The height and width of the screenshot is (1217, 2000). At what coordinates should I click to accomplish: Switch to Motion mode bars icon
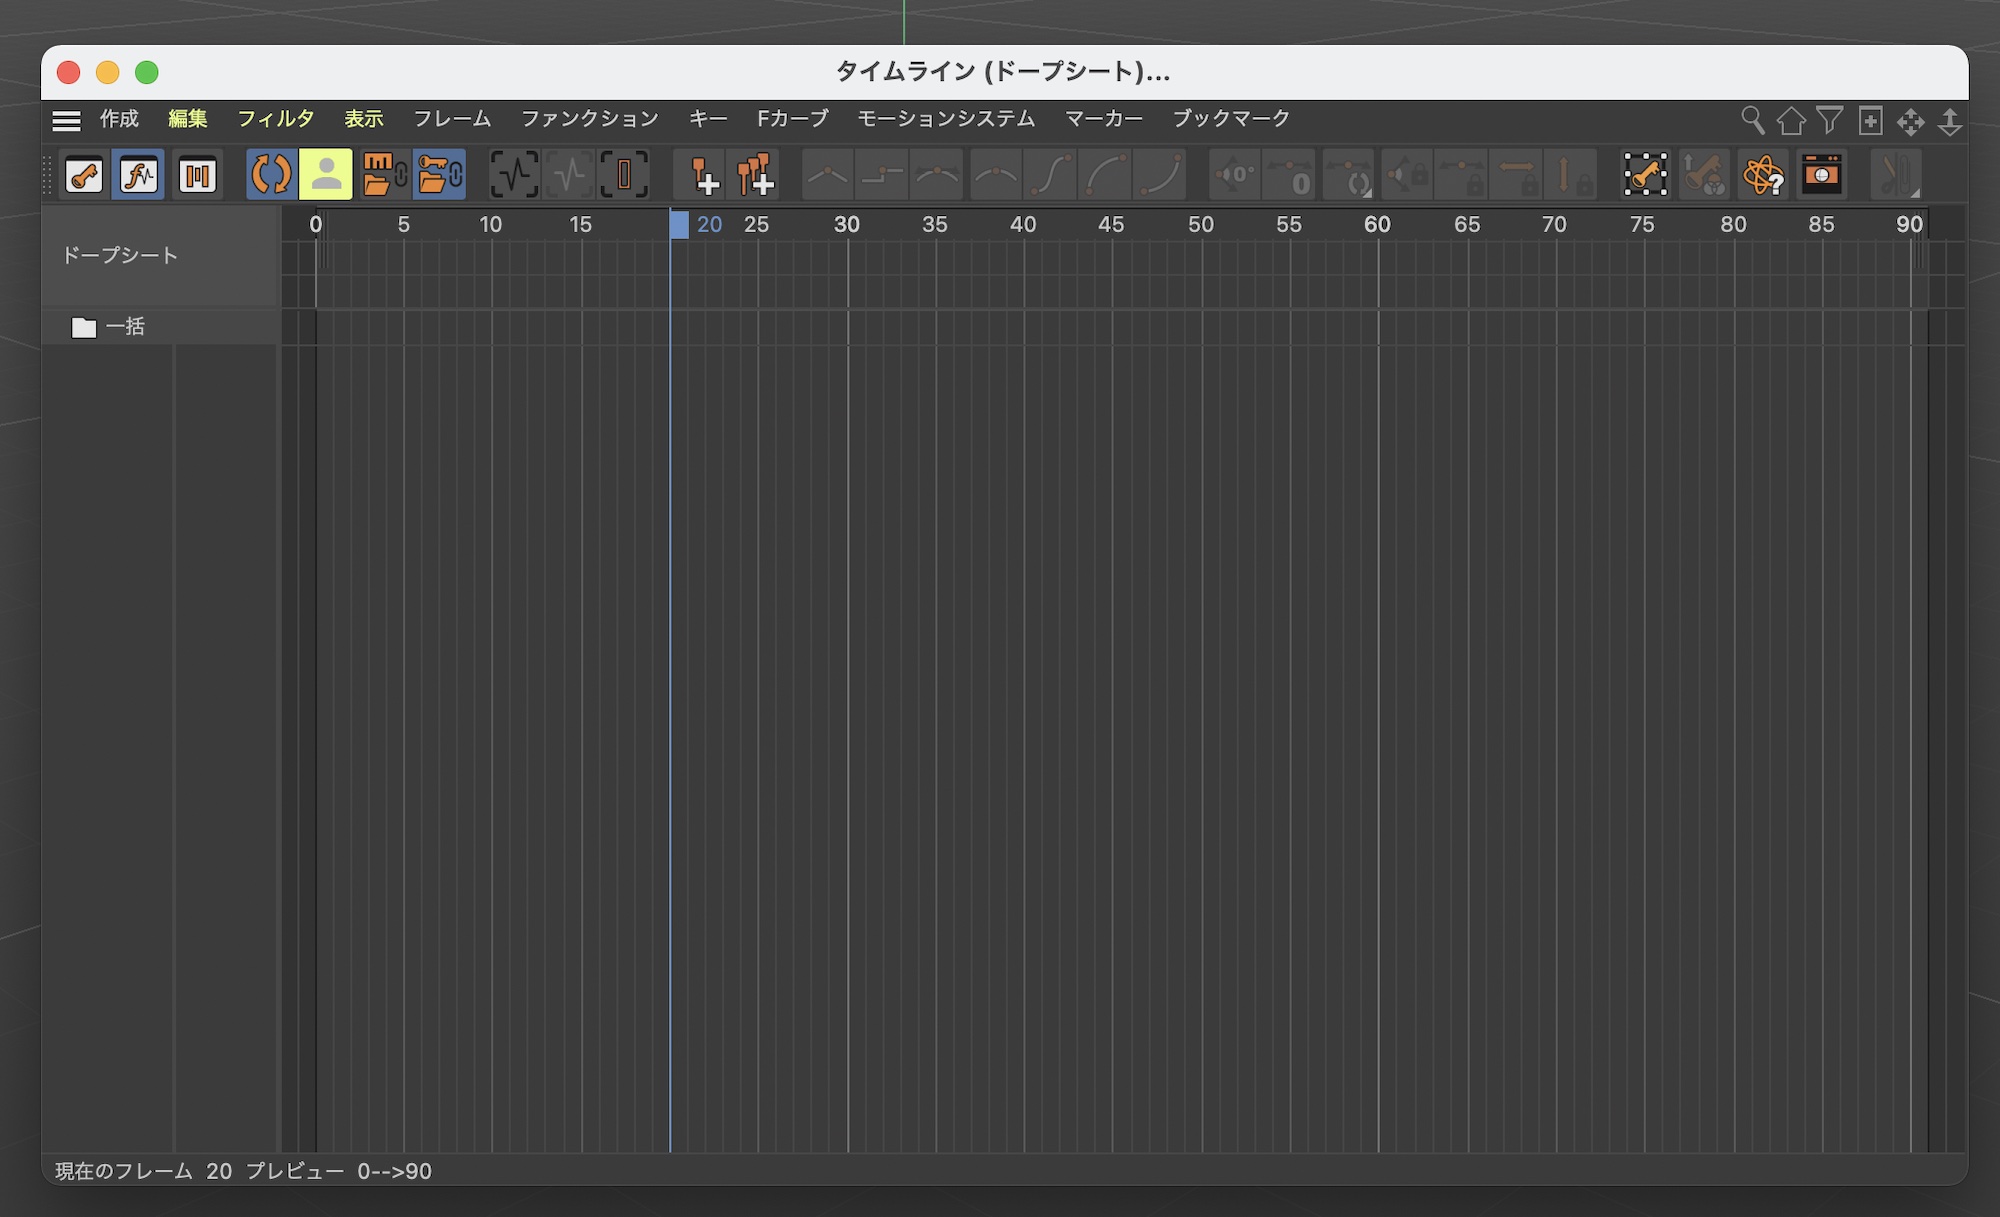point(197,176)
